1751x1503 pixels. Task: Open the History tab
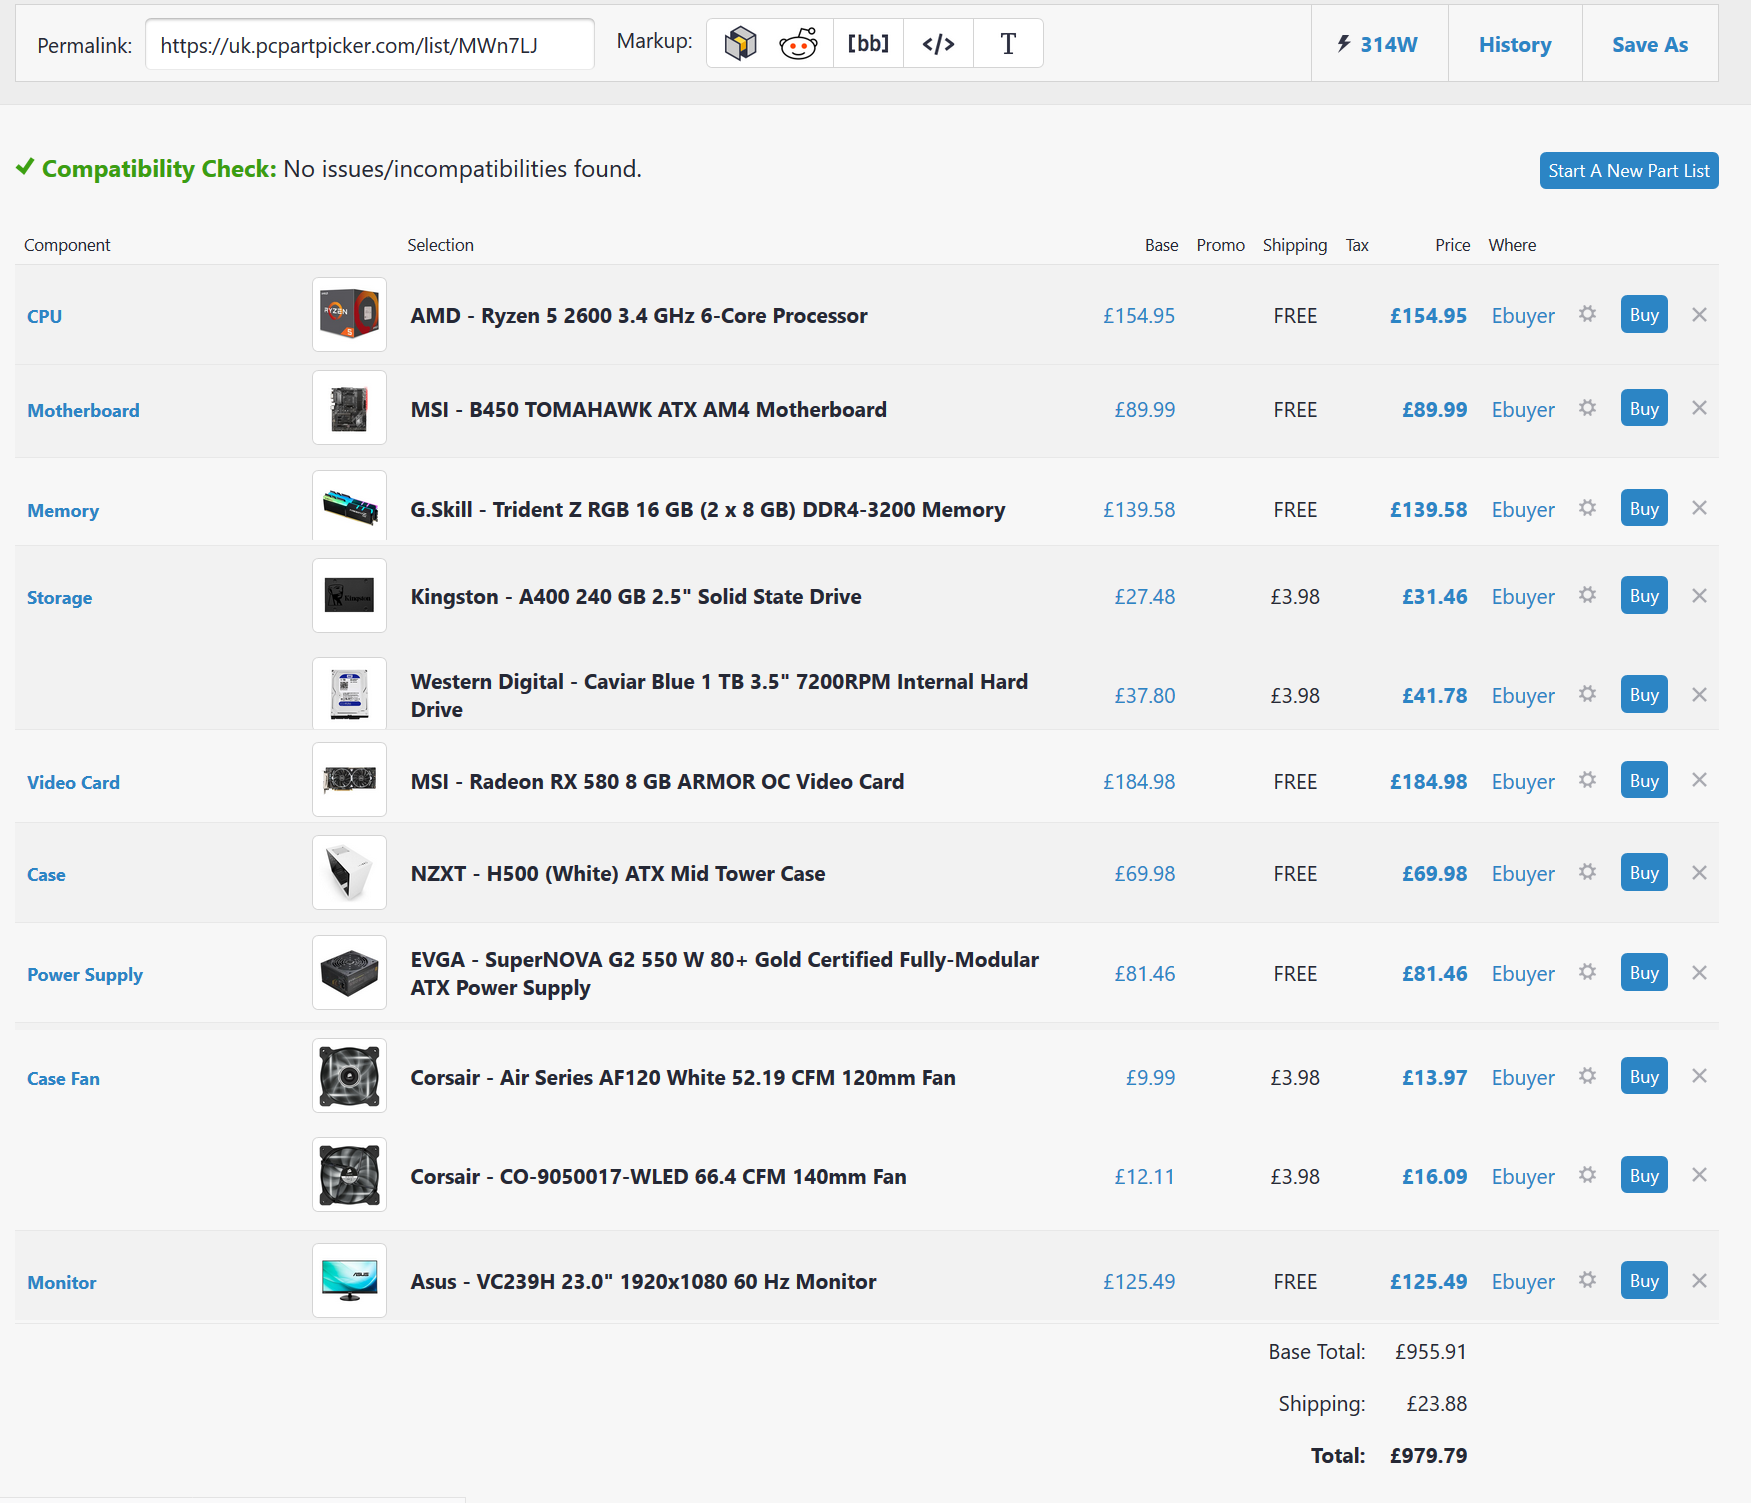point(1515,44)
